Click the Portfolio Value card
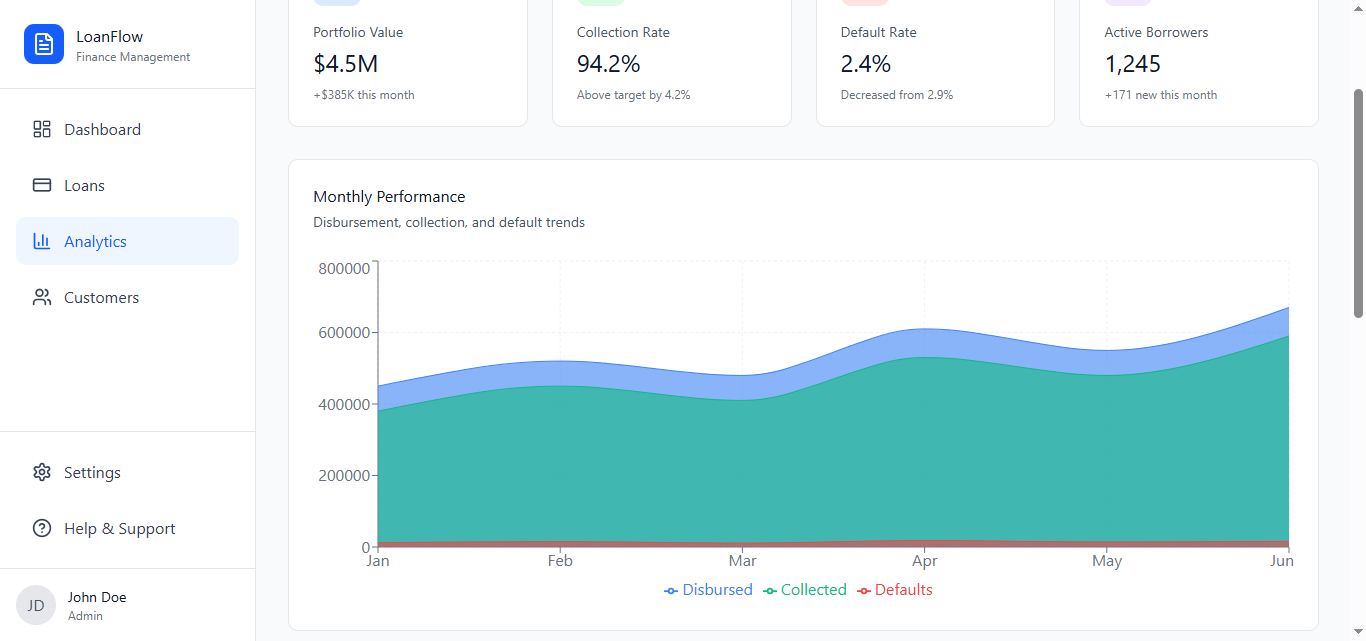The image size is (1366, 641). pos(408,62)
